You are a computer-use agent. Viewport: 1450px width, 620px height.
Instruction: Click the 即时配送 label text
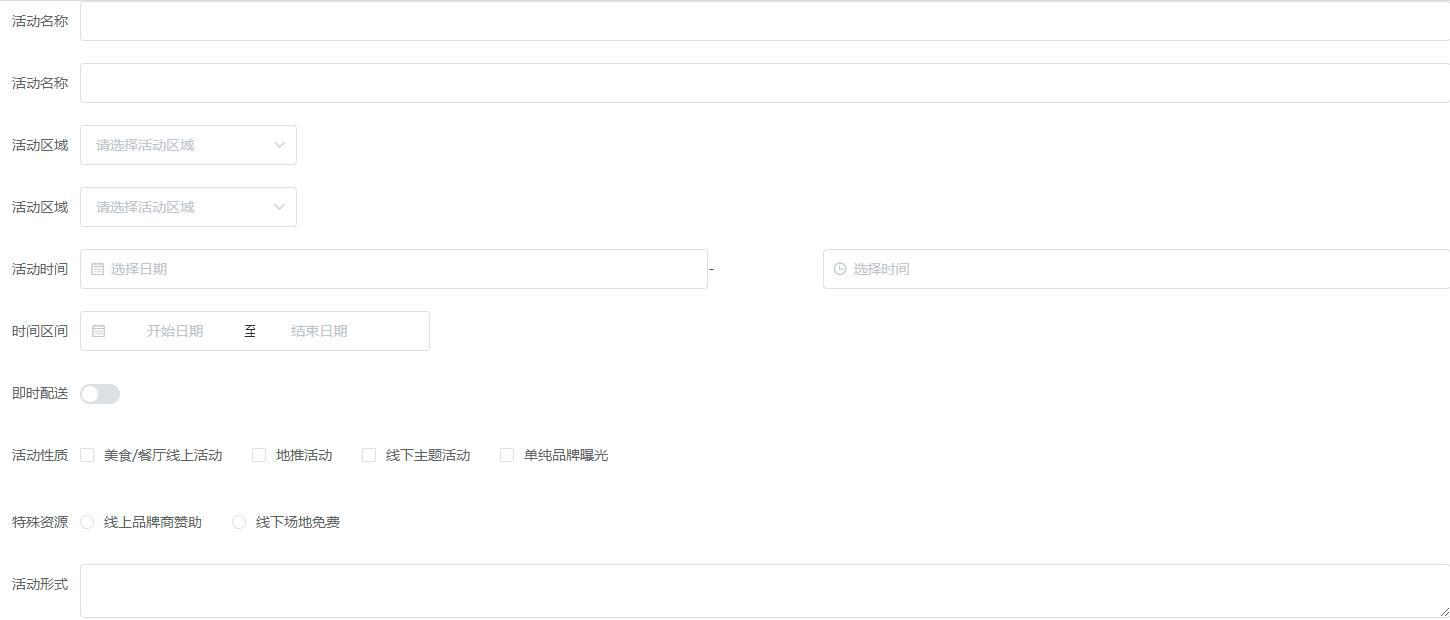coord(40,393)
